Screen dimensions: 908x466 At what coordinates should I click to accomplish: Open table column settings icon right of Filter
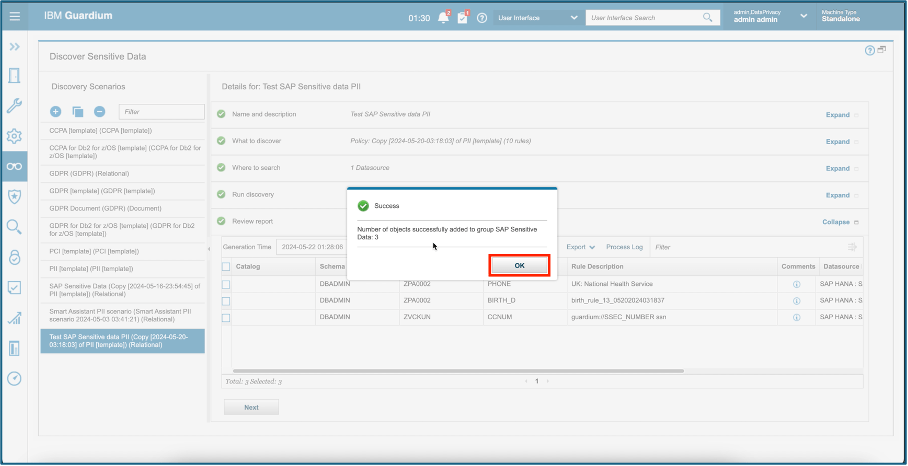point(852,247)
